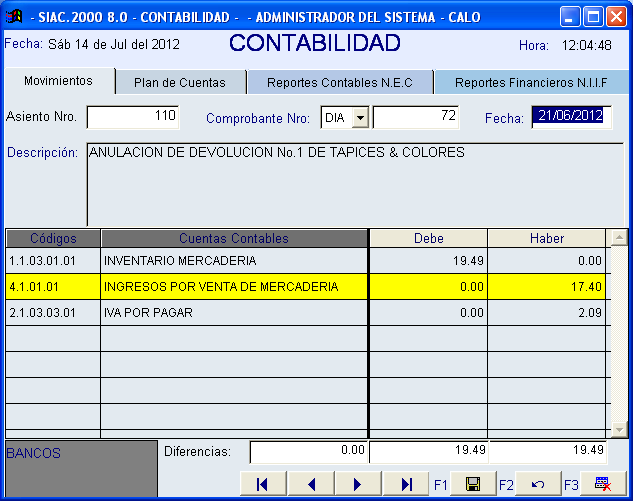Click the comprobante number field showing 72
633x501 pixels.
click(416, 118)
